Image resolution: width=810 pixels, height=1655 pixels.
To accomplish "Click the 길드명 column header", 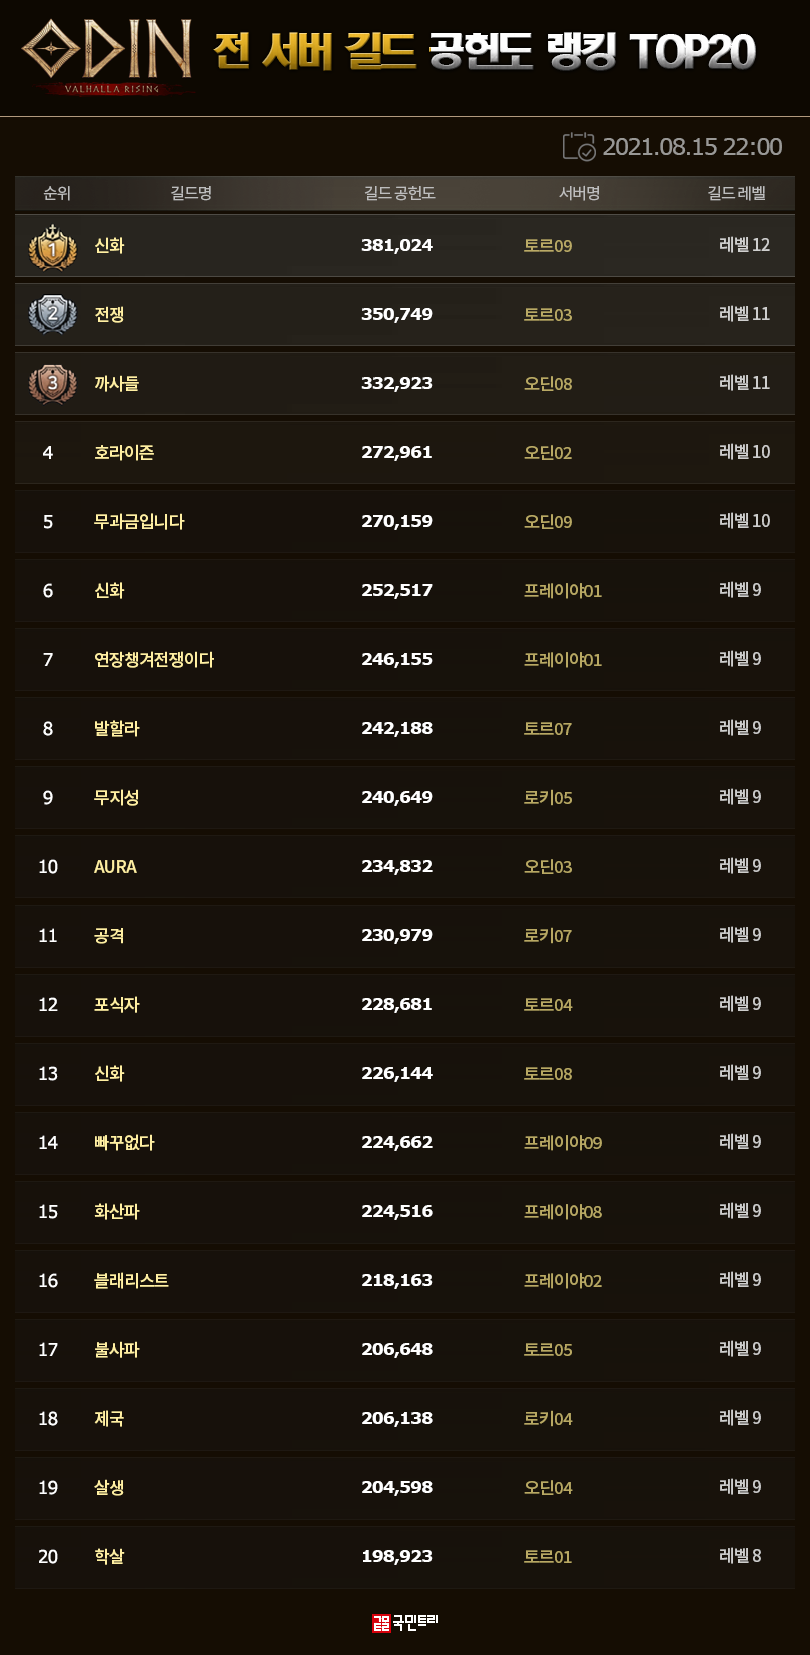I will [x=191, y=193].
